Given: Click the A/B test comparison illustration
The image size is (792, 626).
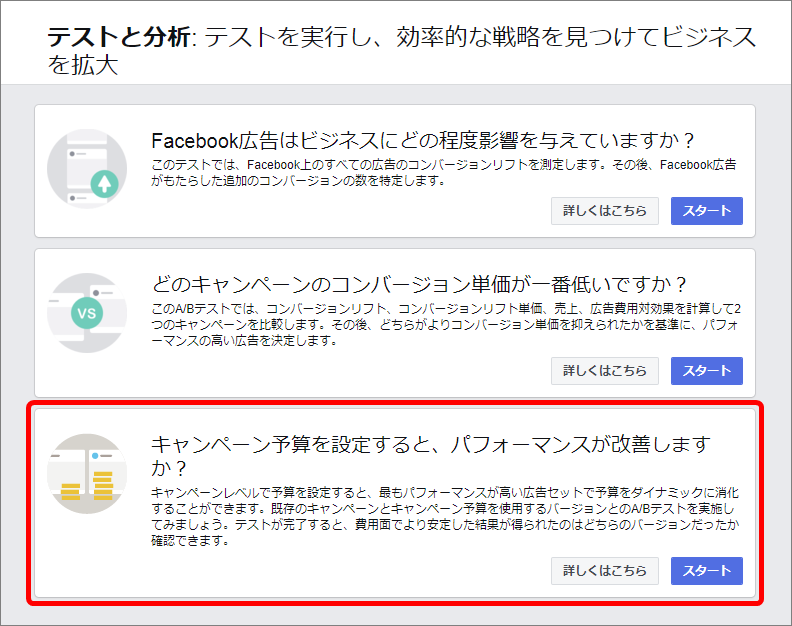Looking at the screenshot, I should pyautogui.click(x=87, y=313).
